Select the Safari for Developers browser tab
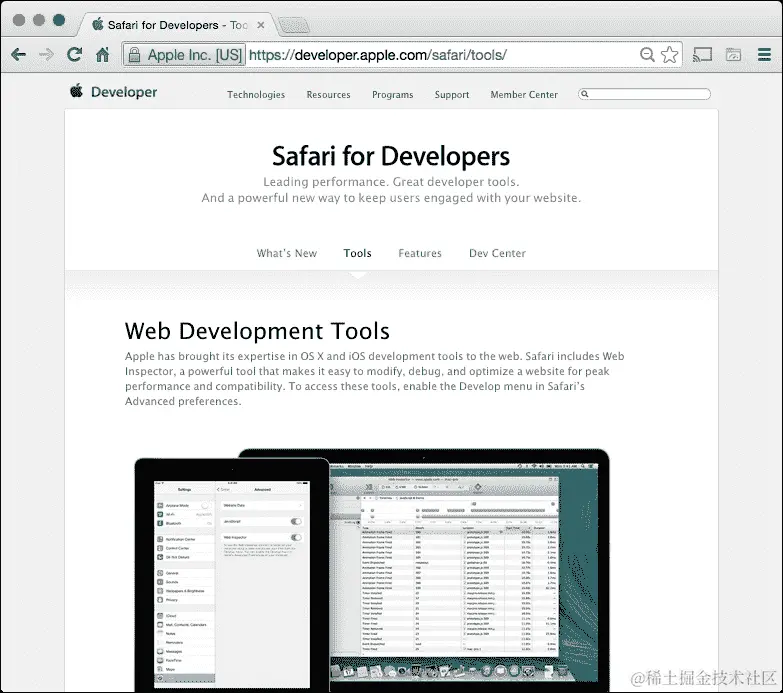Image resolution: width=783 pixels, height=693 pixels. [177, 25]
